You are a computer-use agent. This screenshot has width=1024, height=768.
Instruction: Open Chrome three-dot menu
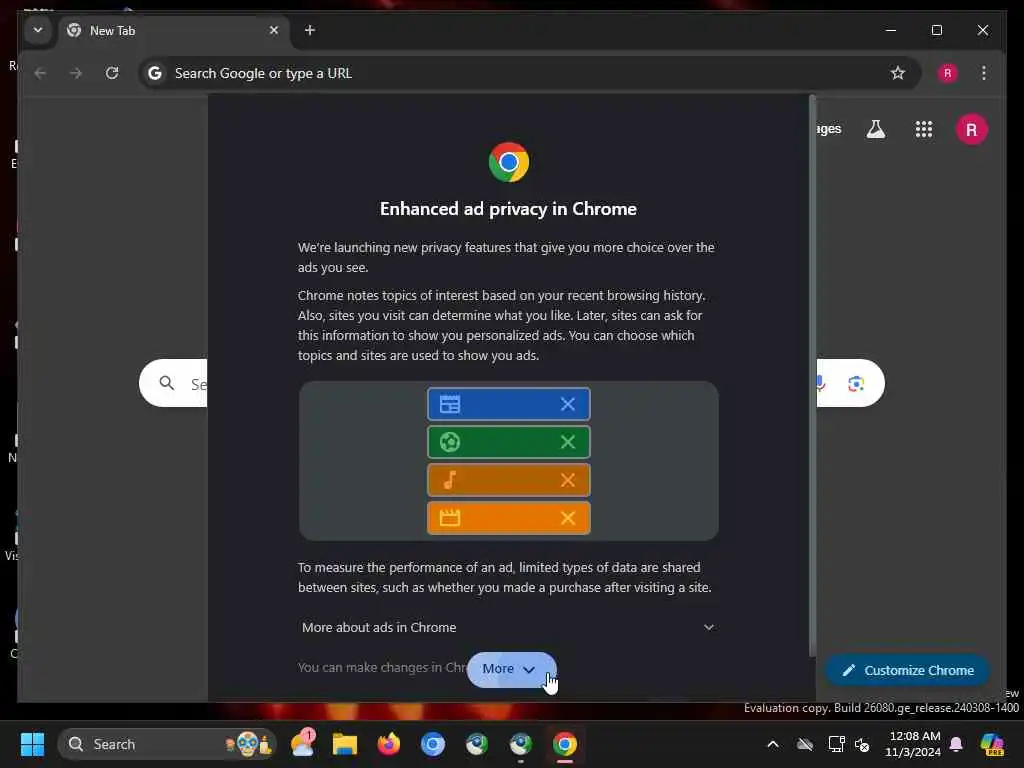click(984, 73)
